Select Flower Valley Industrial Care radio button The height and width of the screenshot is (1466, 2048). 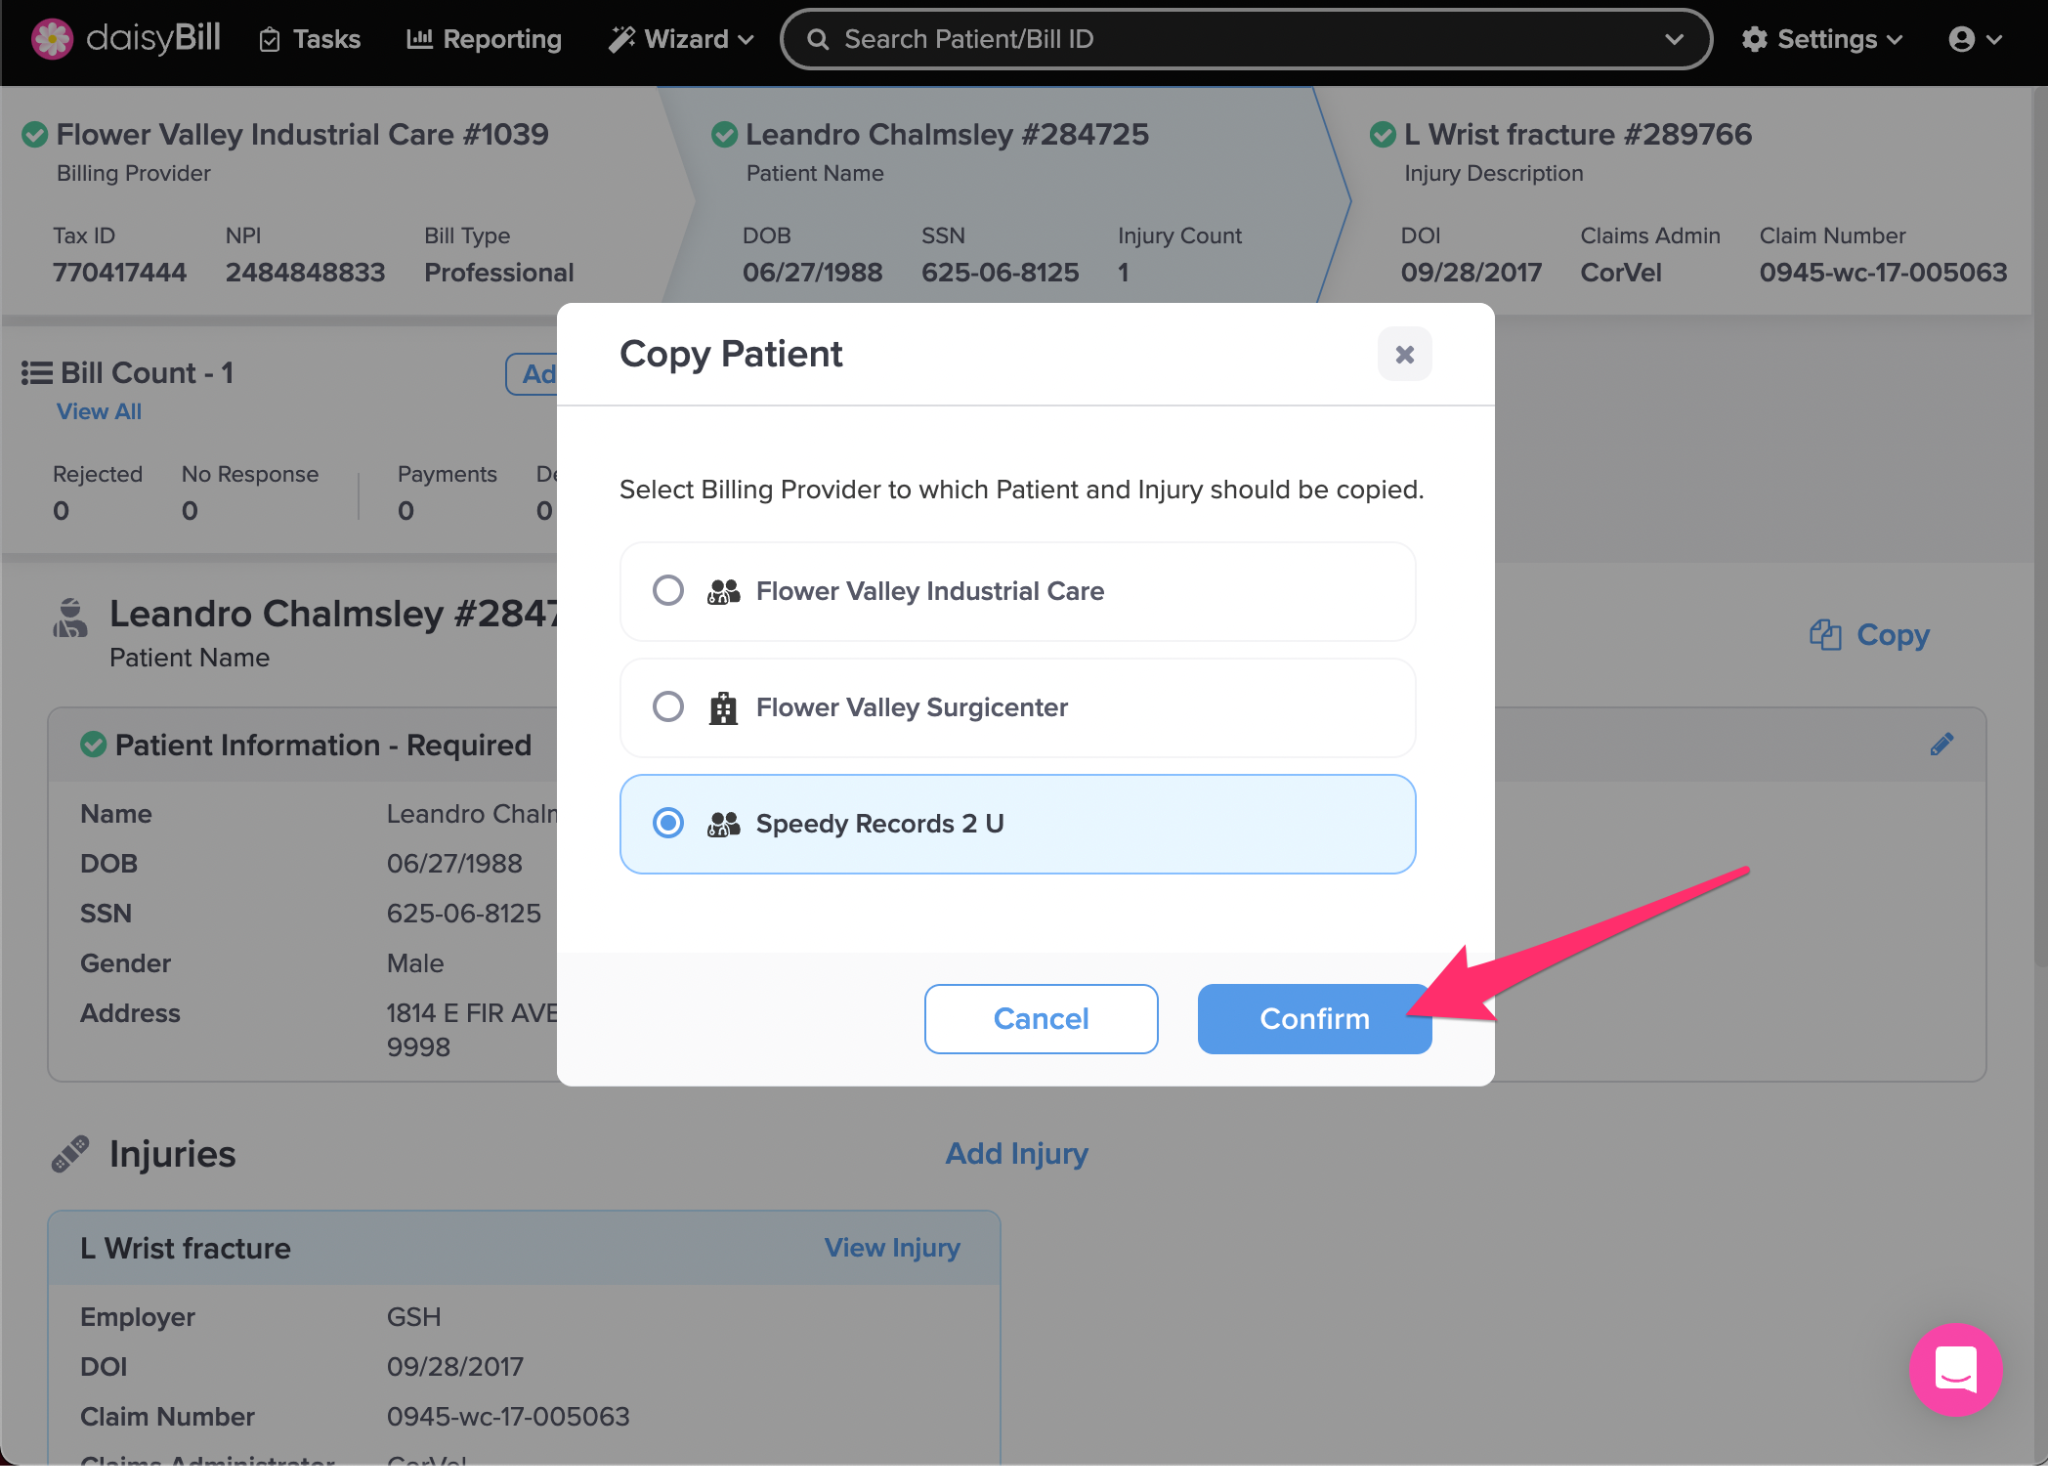coord(668,591)
